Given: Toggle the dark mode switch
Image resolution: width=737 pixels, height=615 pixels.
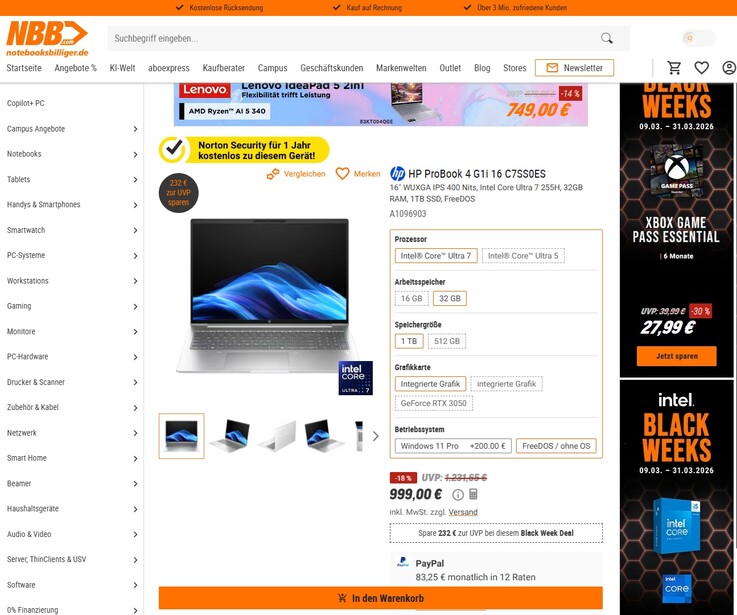Looking at the screenshot, I should 699,38.
